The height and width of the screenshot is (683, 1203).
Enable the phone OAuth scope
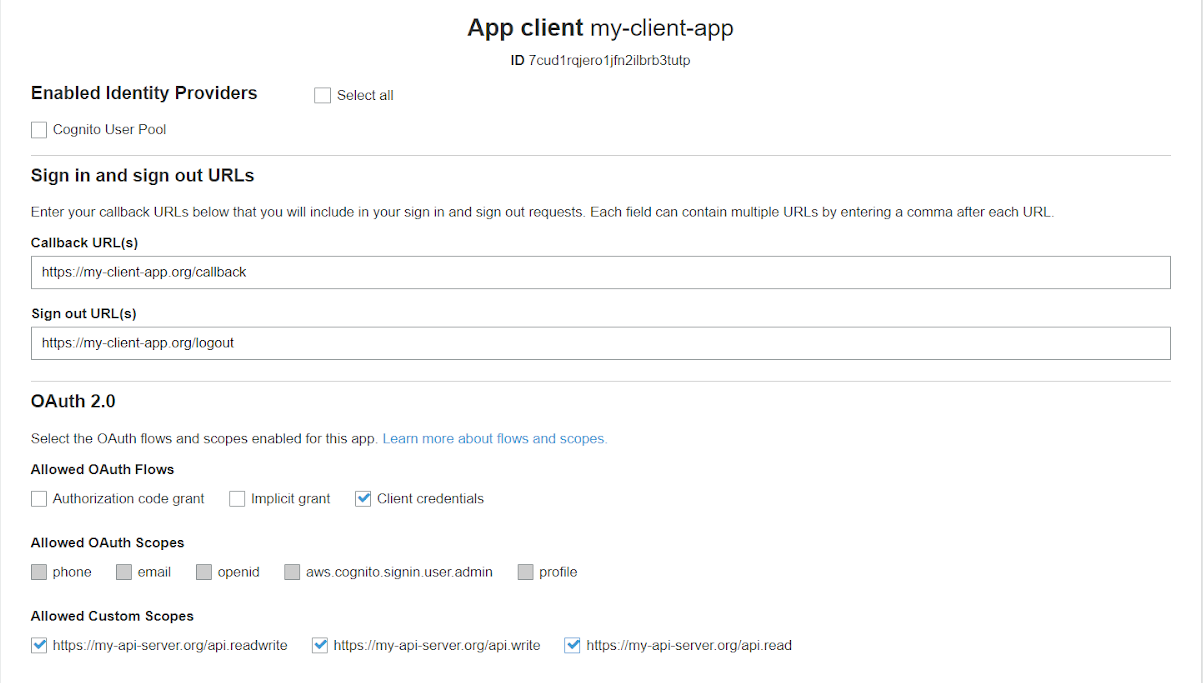tap(38, 571)
